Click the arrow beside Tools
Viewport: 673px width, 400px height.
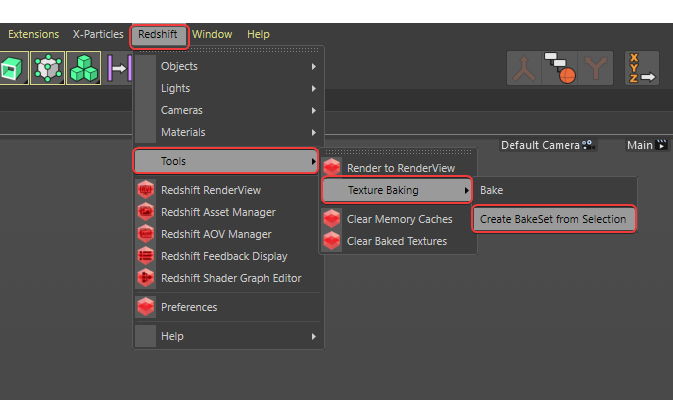point(314,161)
